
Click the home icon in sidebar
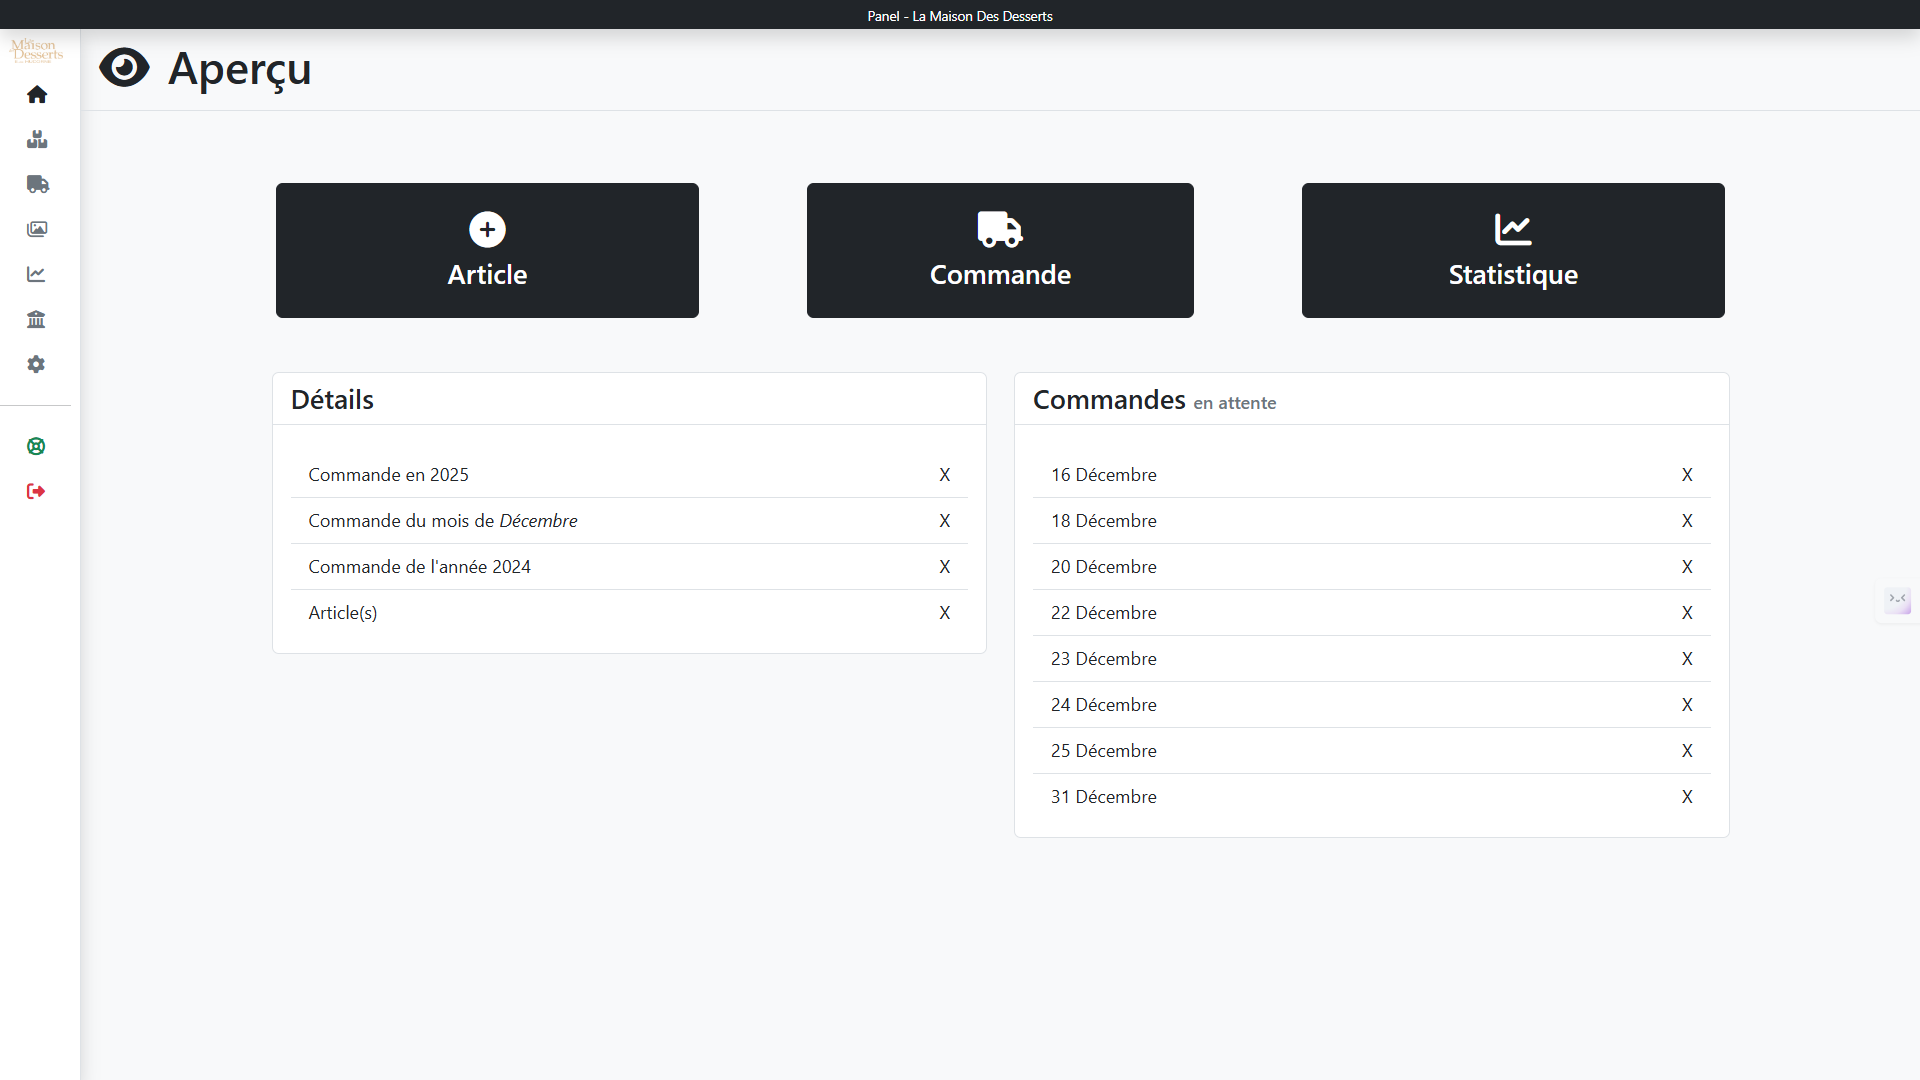[37, 94]
